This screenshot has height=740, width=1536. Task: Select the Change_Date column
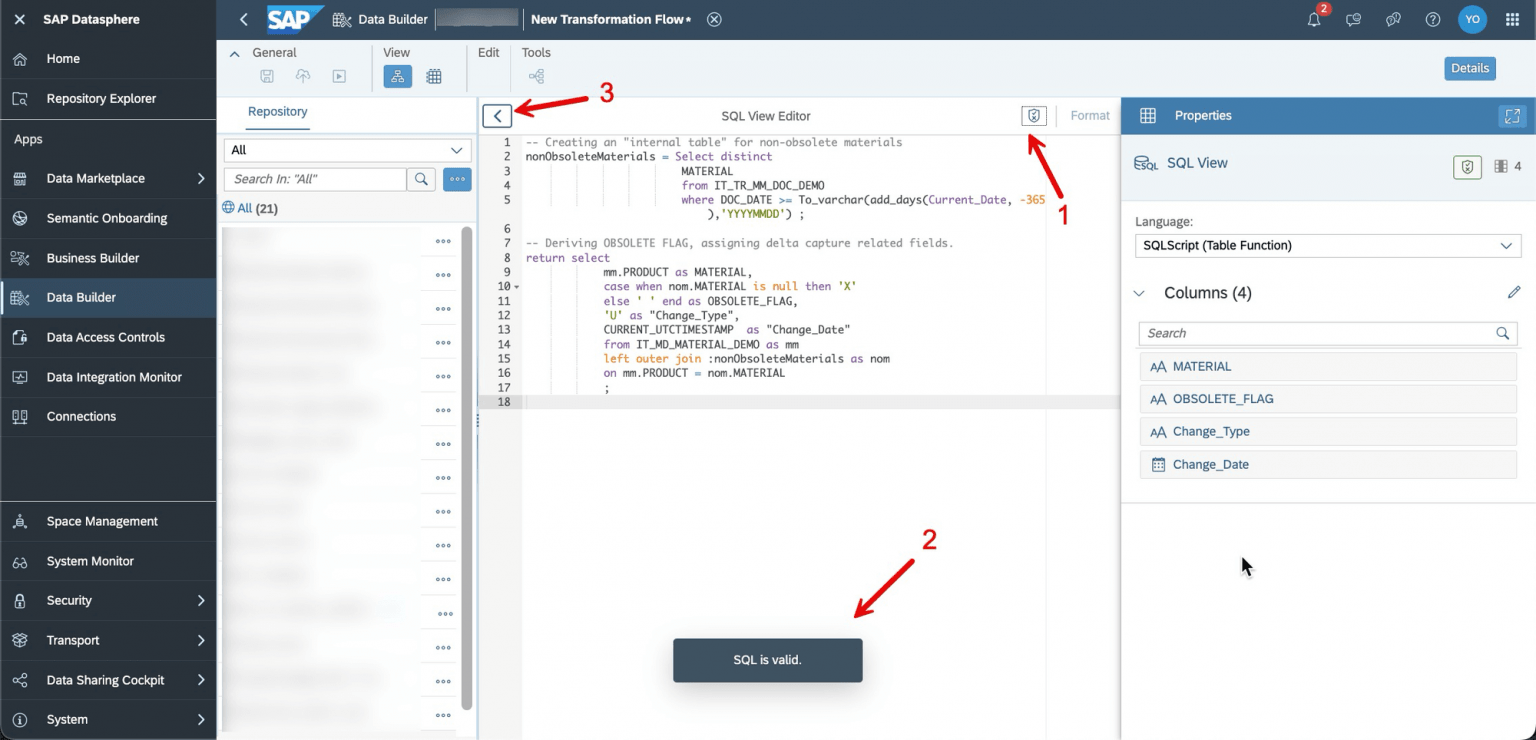pos(1328,464)
